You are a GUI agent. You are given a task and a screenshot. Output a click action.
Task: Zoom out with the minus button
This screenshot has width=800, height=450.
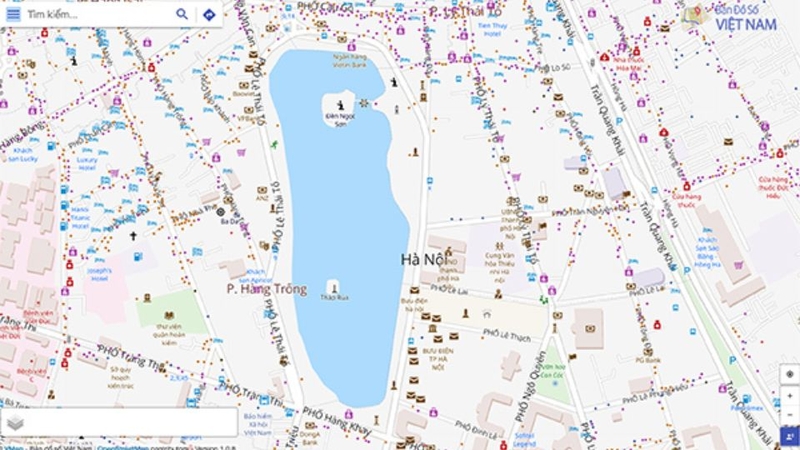tap(790, 414)
